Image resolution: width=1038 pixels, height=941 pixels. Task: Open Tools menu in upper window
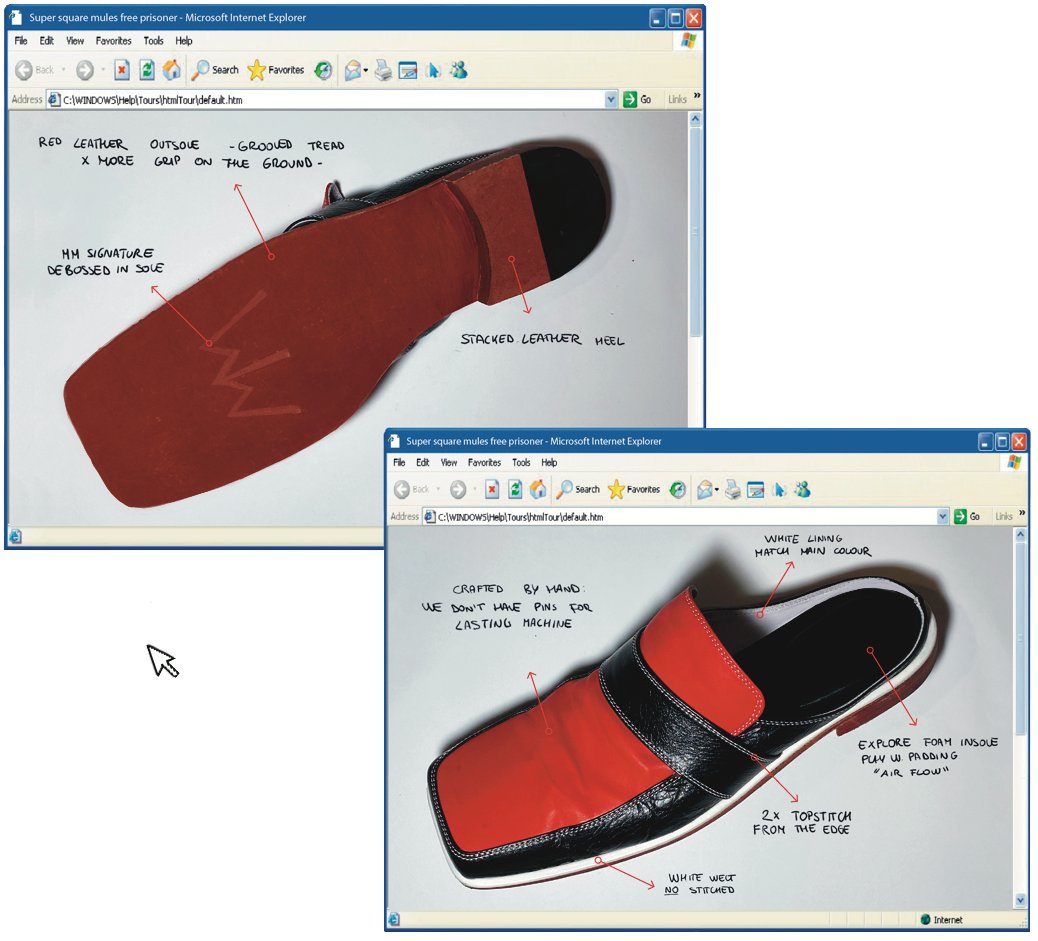(154, 40)
